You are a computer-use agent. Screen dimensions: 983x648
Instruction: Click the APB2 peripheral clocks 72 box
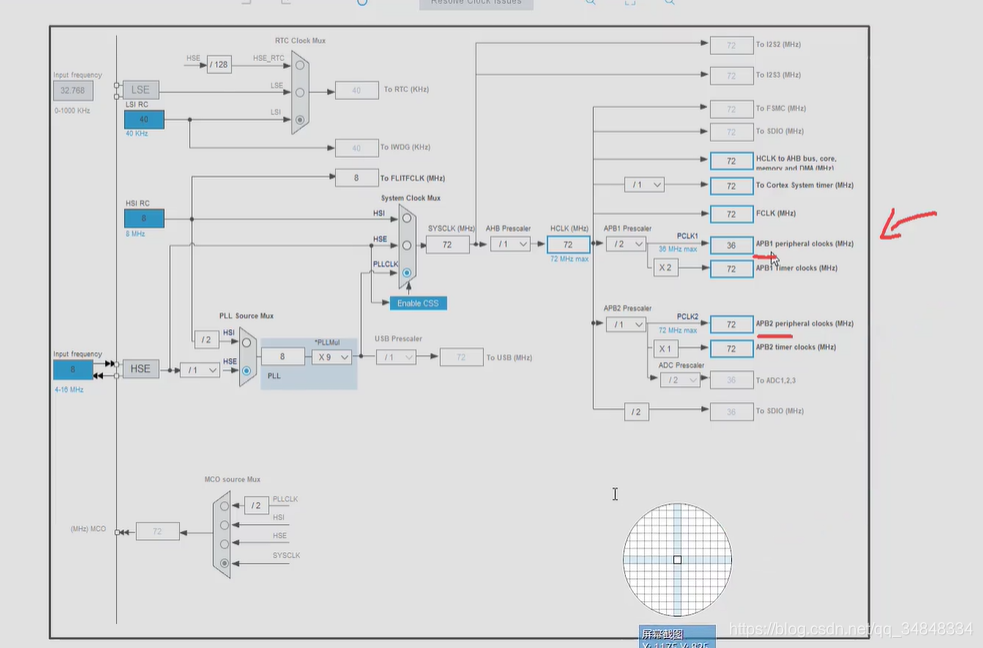pos(732,324)
